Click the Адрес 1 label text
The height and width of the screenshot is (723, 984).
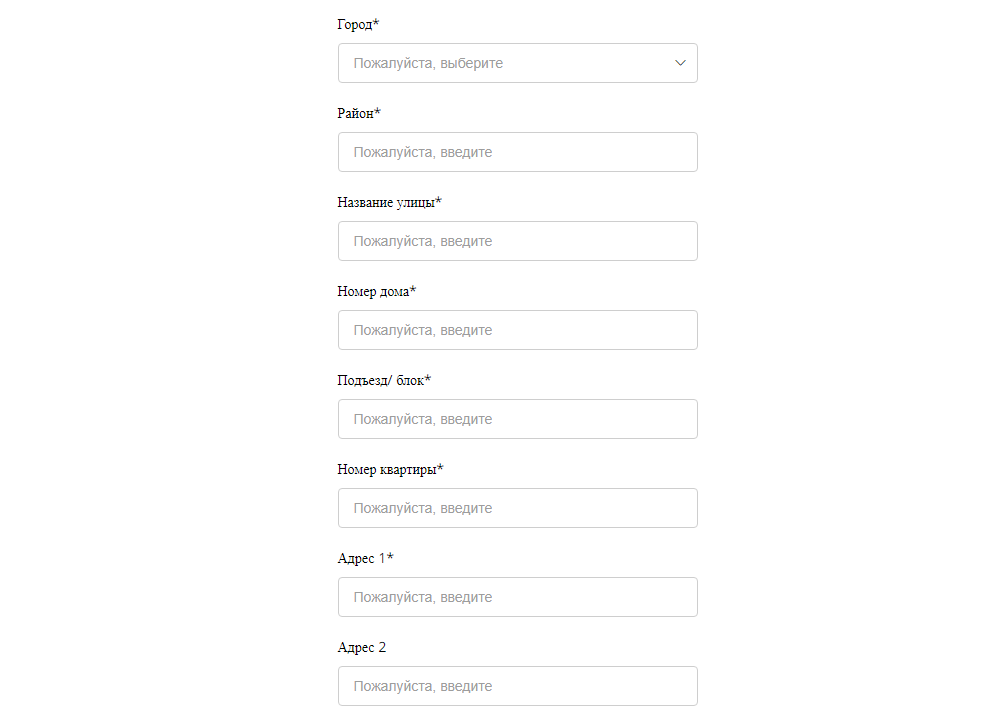361,558
